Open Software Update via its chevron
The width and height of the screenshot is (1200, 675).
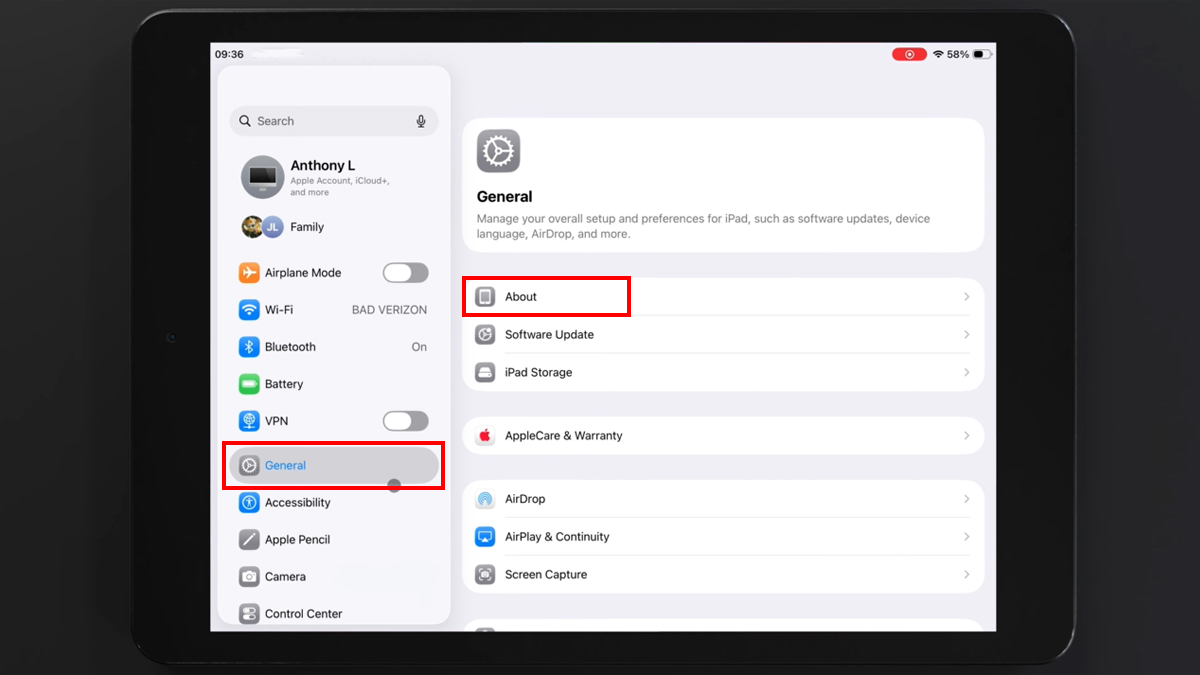point(967,335)
